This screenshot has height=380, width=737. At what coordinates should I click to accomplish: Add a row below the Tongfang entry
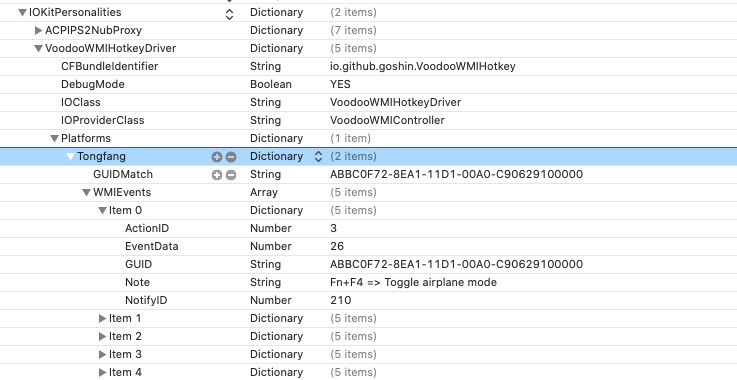pyautogui.click(x=216, y=157)
